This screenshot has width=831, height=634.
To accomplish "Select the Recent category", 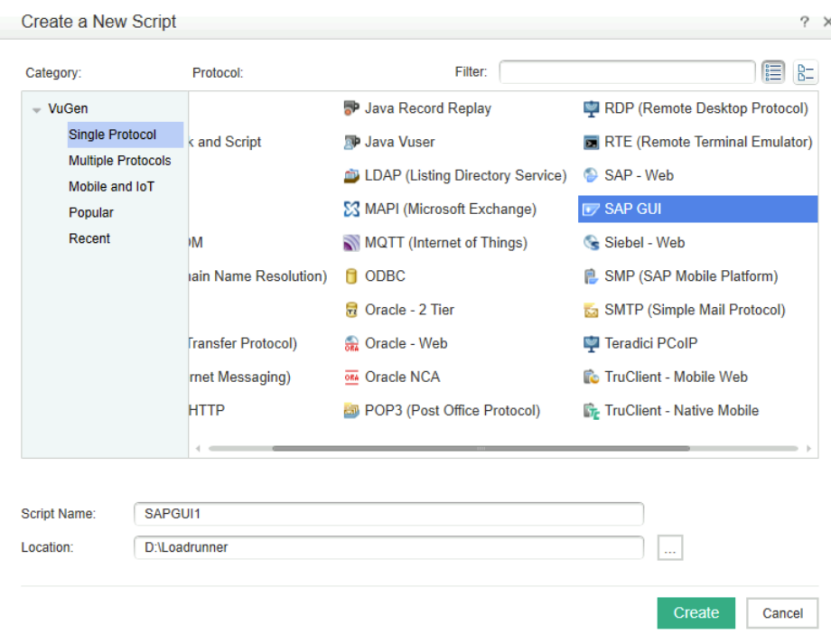I will coord(90,239).
